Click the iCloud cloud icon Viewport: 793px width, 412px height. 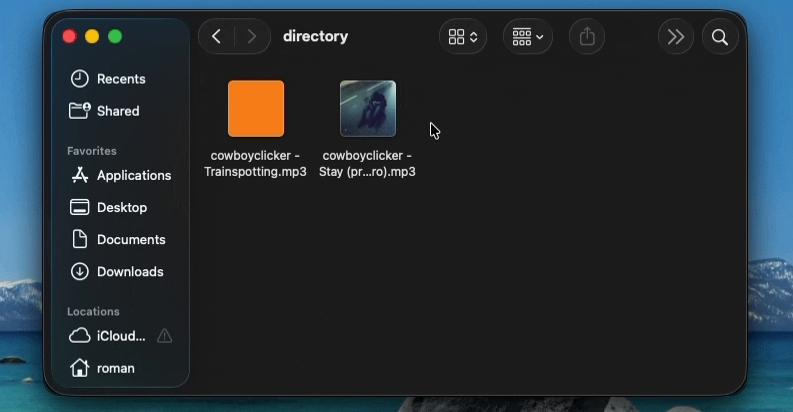point(79,336)
